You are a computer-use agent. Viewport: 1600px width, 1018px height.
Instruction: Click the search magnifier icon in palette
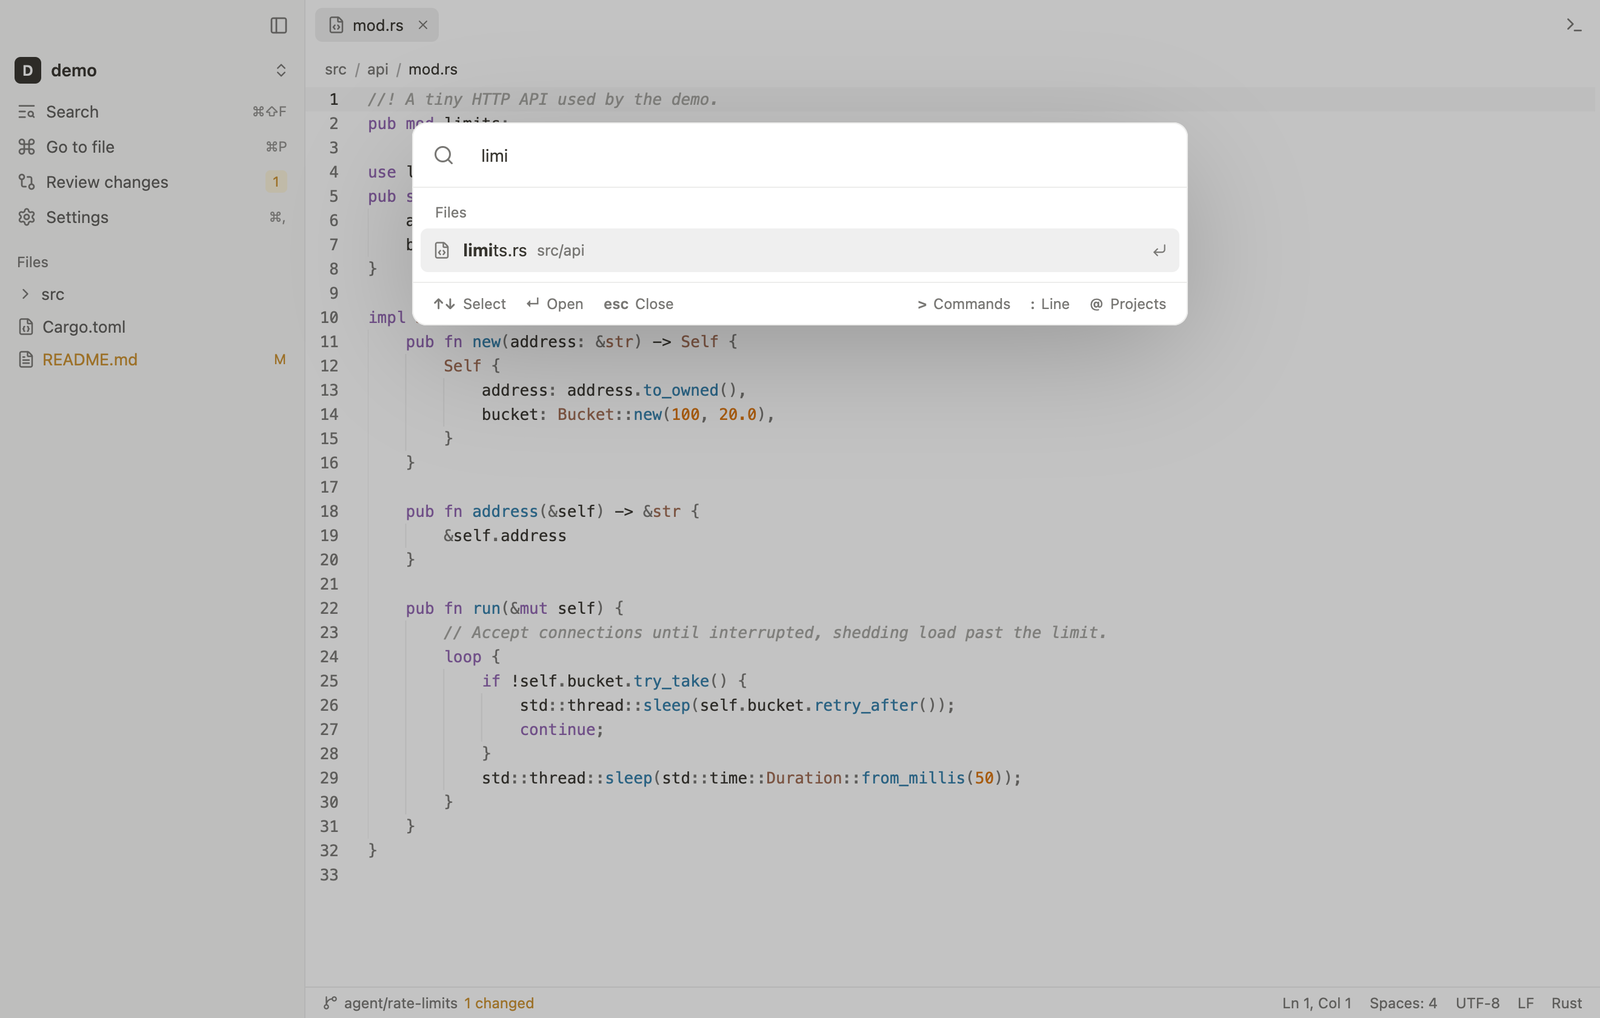click(x=444, y=155)
